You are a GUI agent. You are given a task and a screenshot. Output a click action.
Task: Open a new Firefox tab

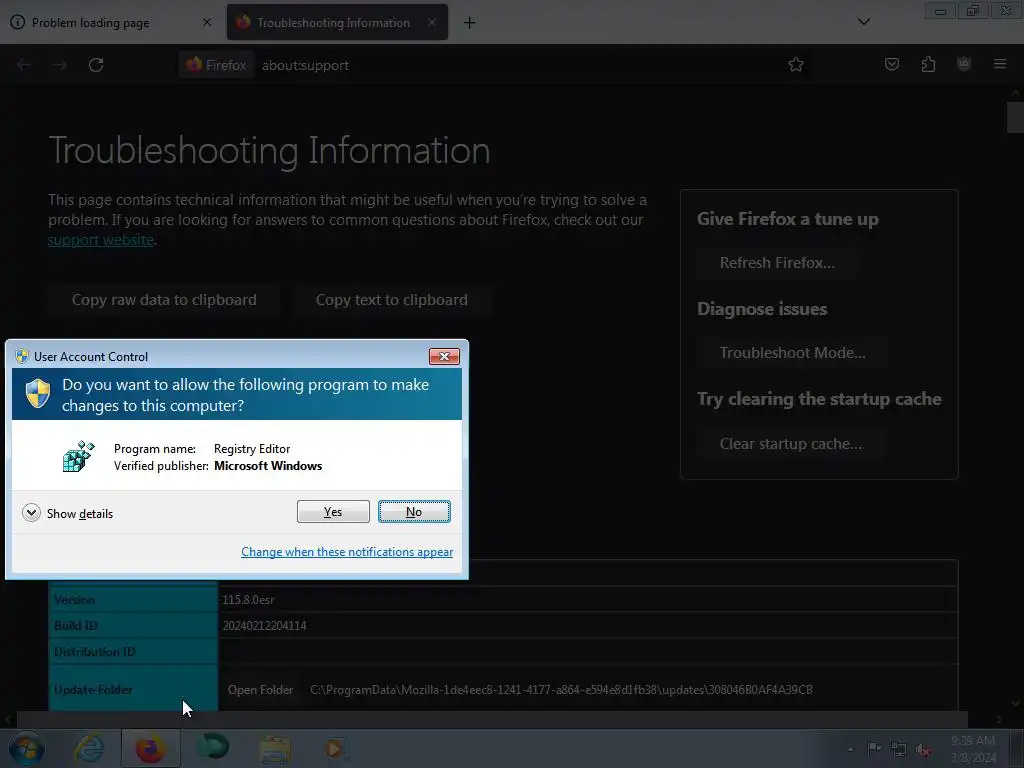pyautogui.click(x=470, y=23)
